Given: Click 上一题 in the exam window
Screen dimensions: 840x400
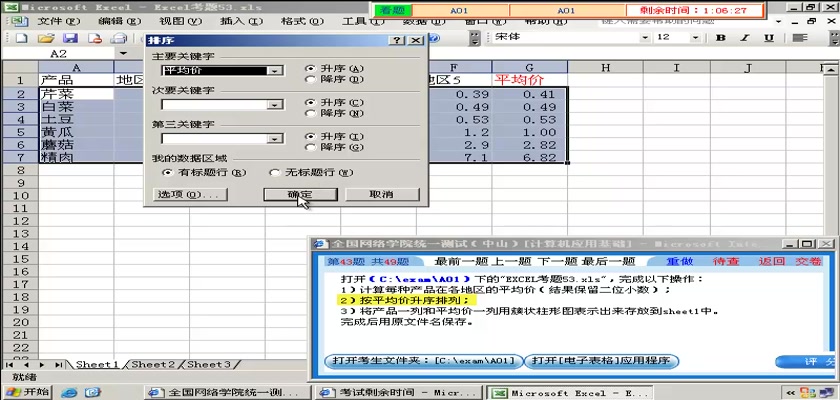Looking at the screenshot, I should (x=513, y=261).
